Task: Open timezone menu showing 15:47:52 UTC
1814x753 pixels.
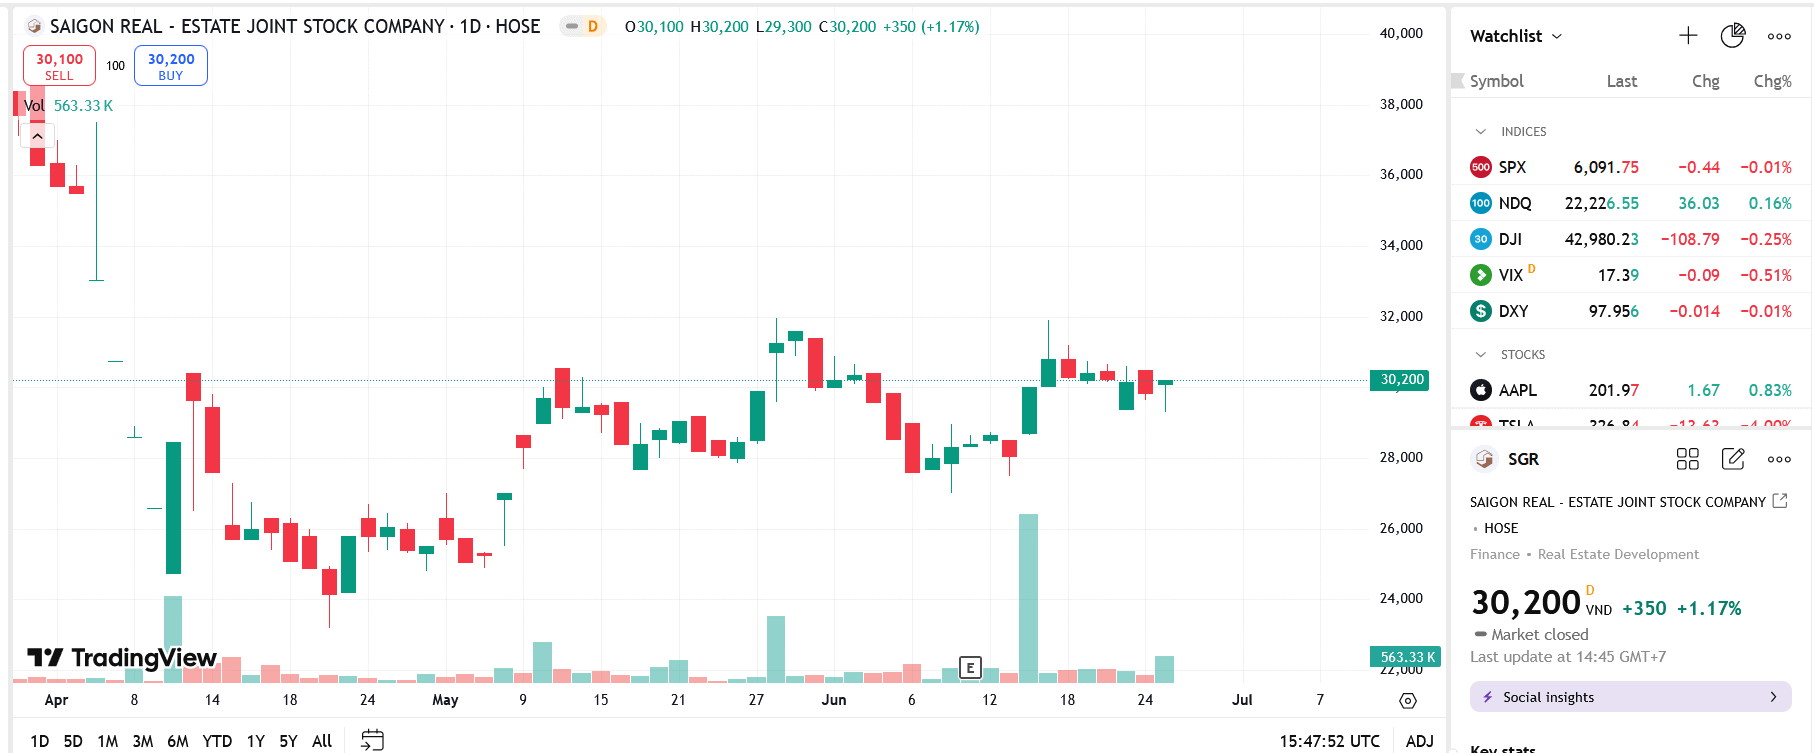Action: [x=1329, y=741]
